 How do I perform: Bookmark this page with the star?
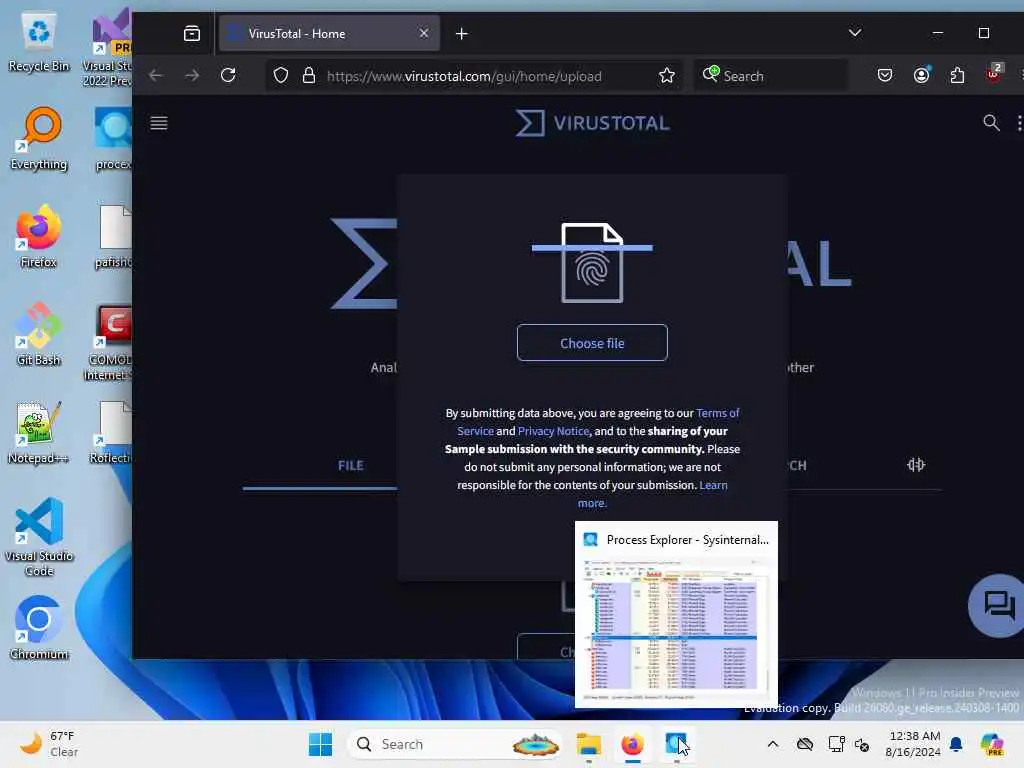point(667,76)
